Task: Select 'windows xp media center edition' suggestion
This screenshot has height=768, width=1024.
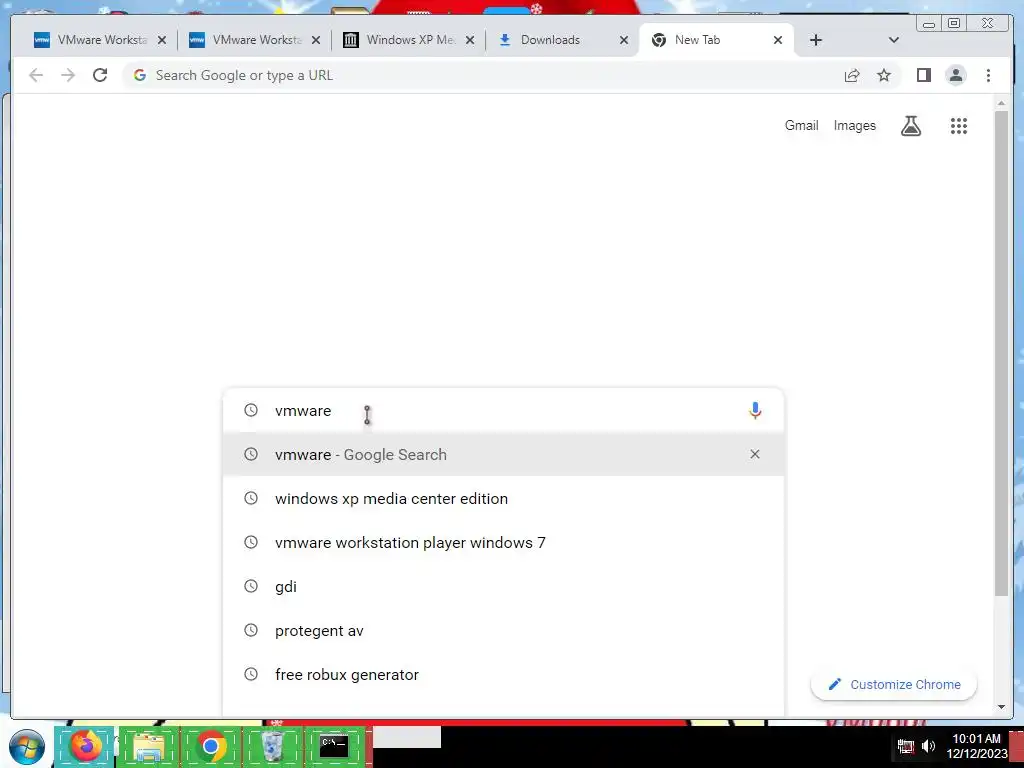Action: [503, 498]
